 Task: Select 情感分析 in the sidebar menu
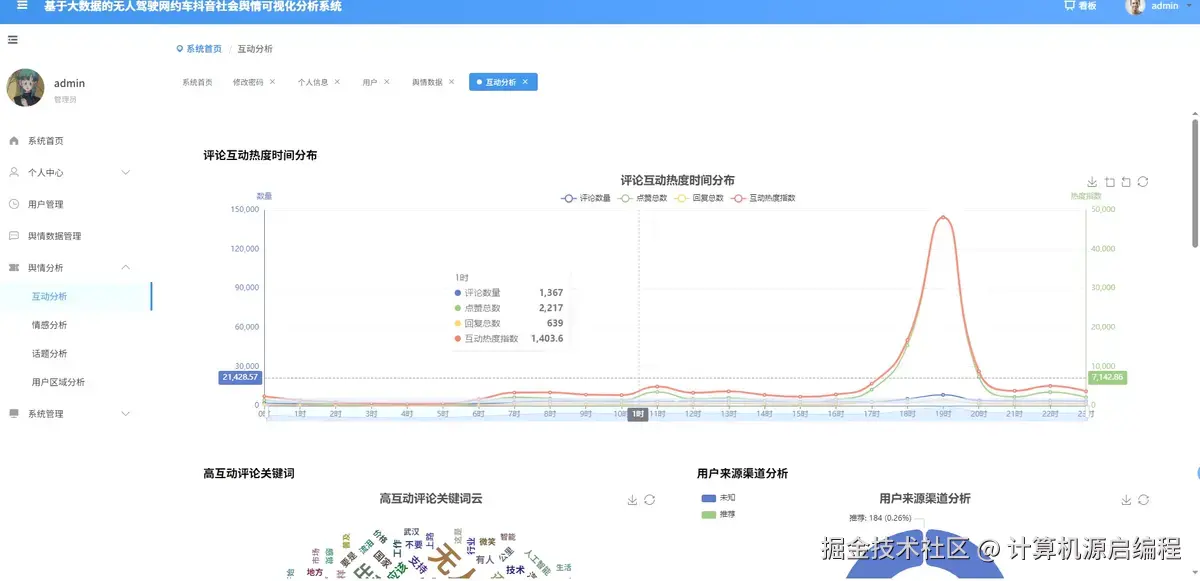tap(52, 324)
